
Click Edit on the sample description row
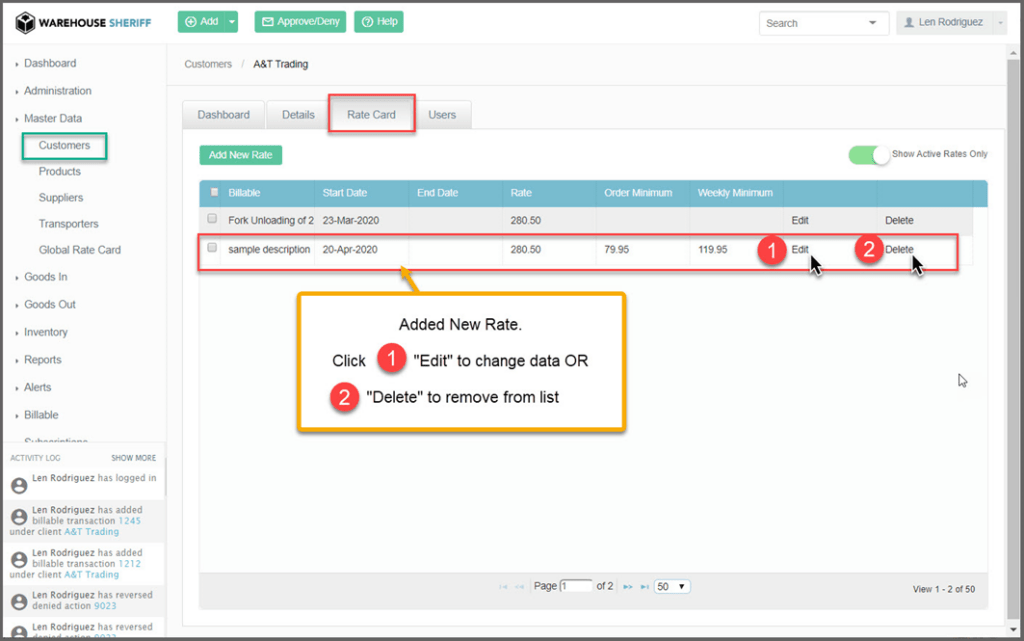(x=800, y=250)
